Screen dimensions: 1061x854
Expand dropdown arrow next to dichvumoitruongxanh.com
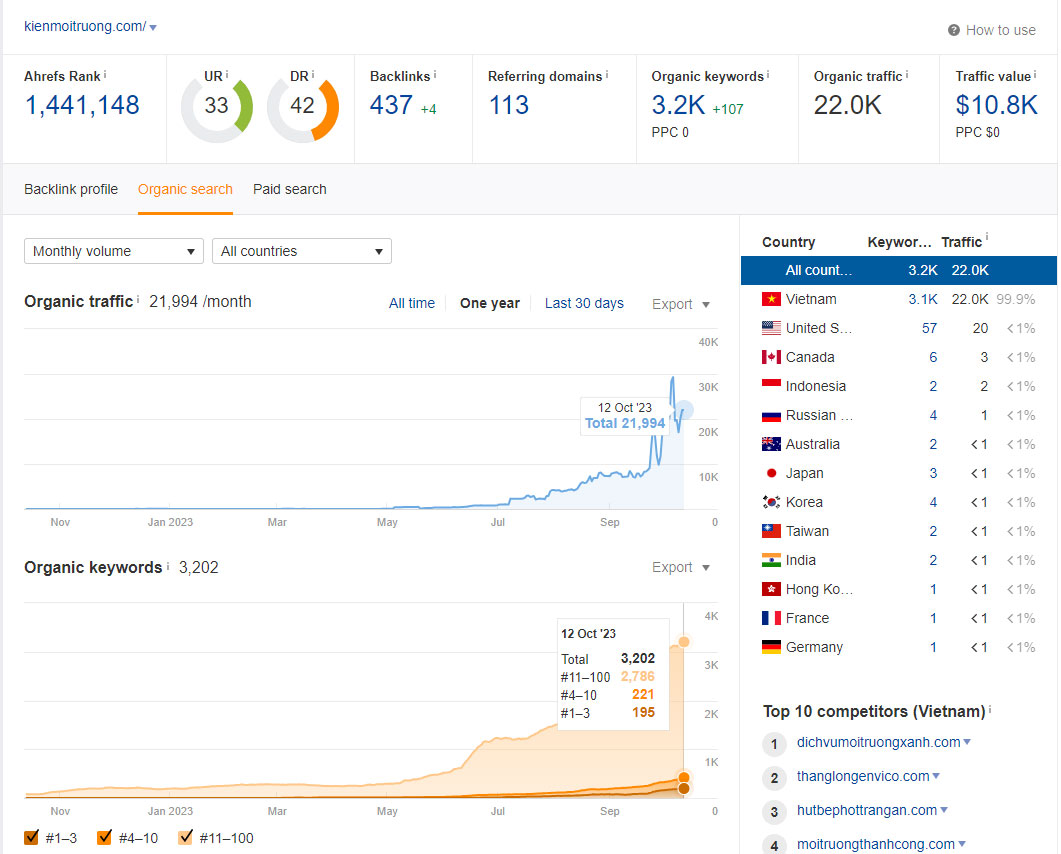point(968,742)
